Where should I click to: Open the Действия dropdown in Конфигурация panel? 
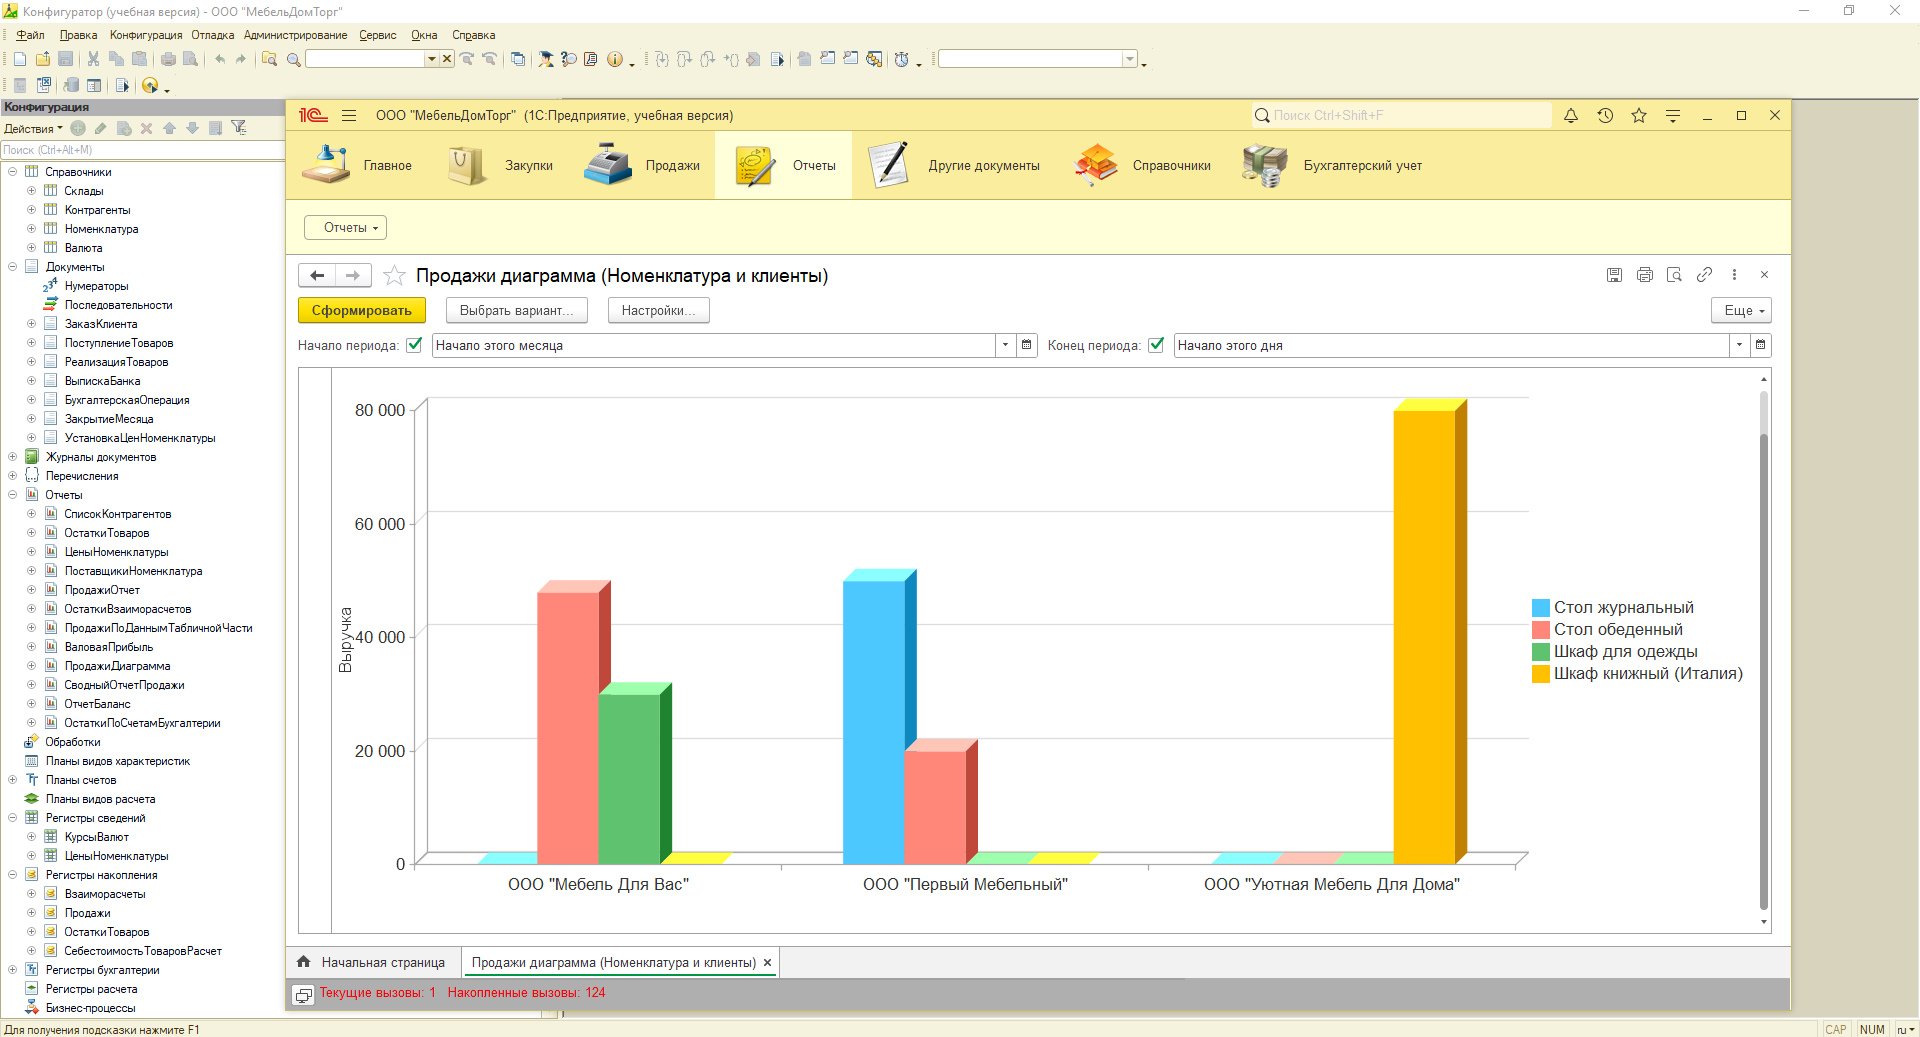33,128
